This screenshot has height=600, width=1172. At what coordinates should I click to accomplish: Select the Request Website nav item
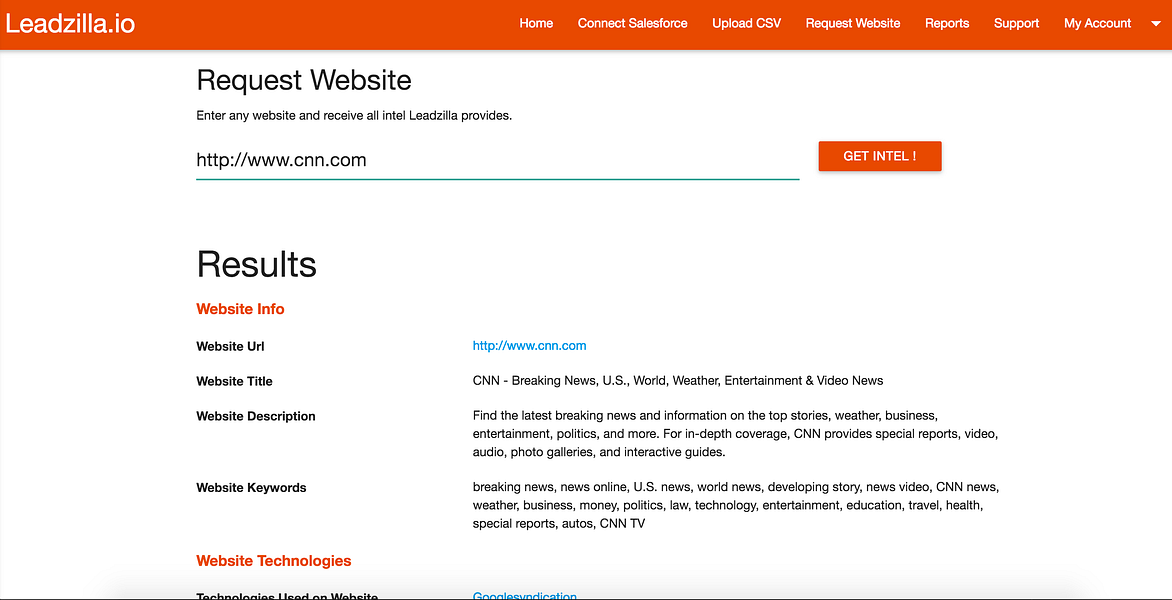coord(852,23)
